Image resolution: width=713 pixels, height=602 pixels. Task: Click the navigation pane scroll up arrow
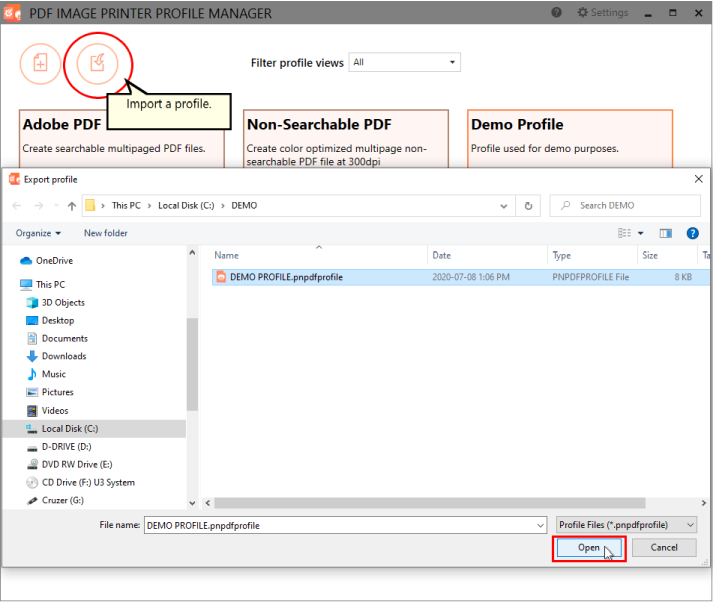point(192,253)
